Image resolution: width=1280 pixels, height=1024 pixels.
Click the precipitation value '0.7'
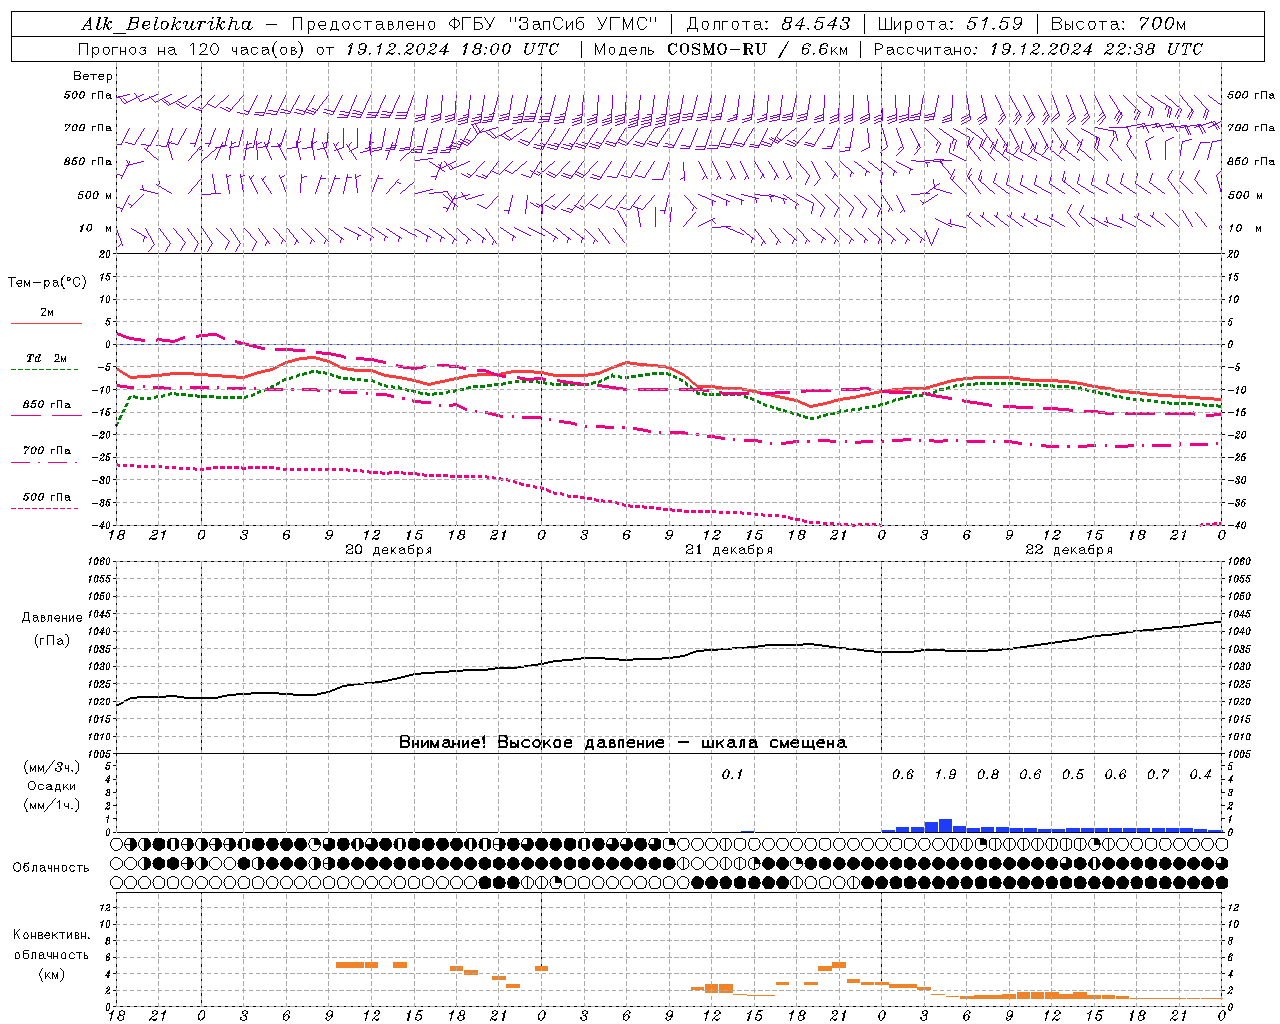(1158, 775)
